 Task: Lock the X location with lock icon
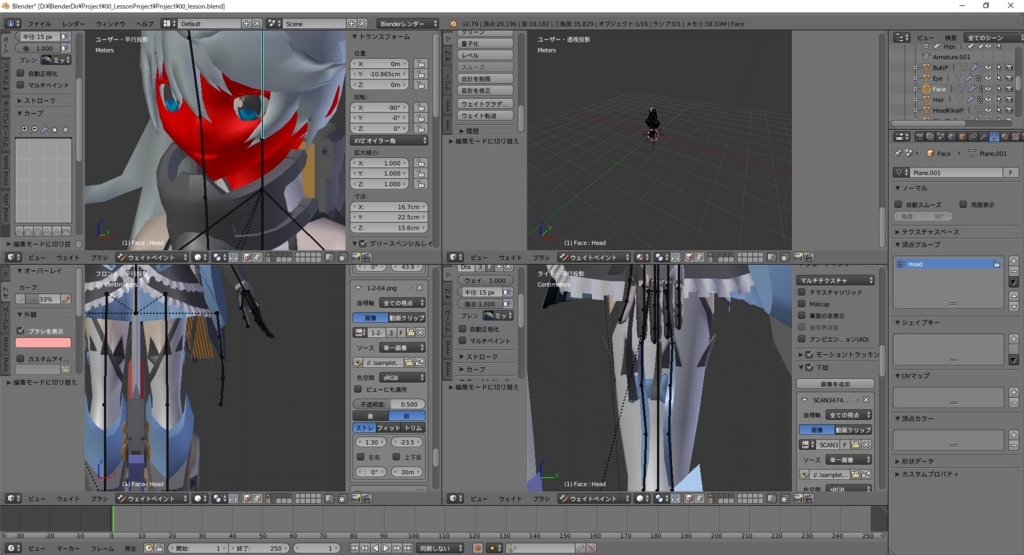coord(421,64)
